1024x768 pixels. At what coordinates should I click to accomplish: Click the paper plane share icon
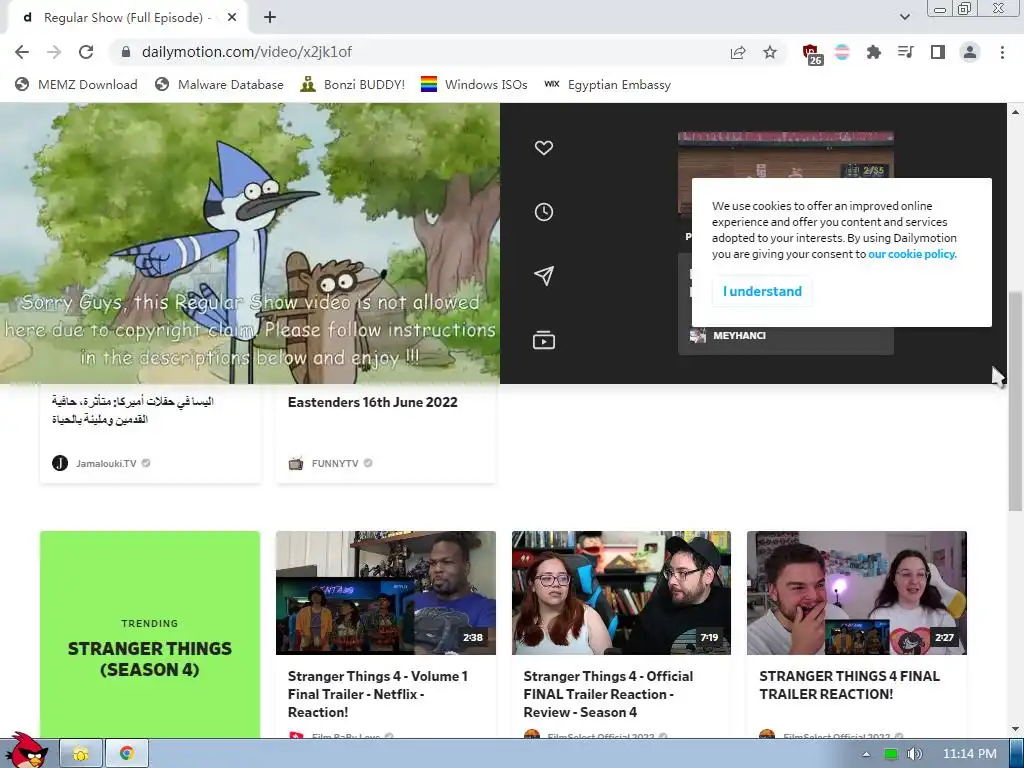tap(543, 276)
